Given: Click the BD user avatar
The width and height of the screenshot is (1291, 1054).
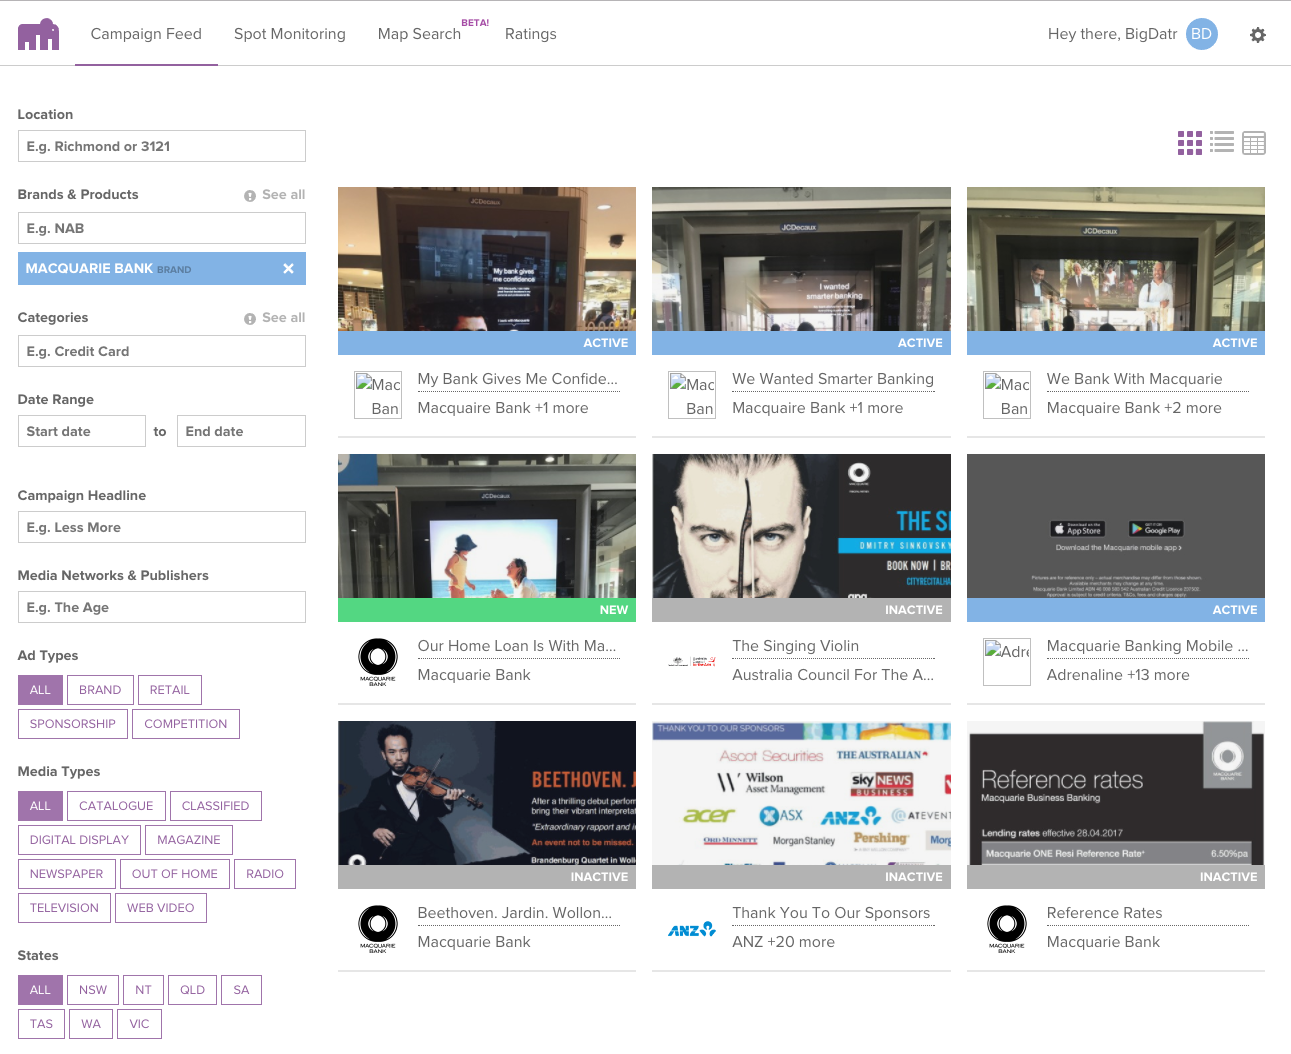Looking at the screenshot, I should (x=1201, y=34).
